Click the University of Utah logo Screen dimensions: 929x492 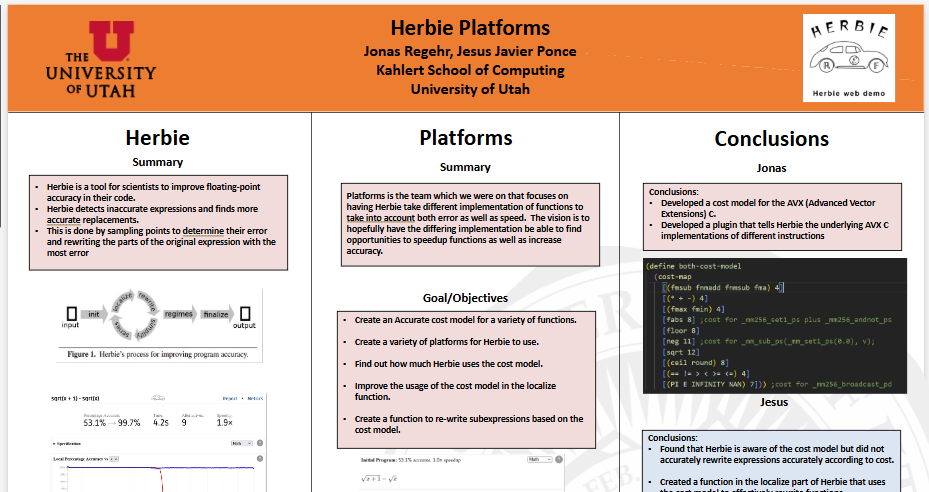pos(101,59)
